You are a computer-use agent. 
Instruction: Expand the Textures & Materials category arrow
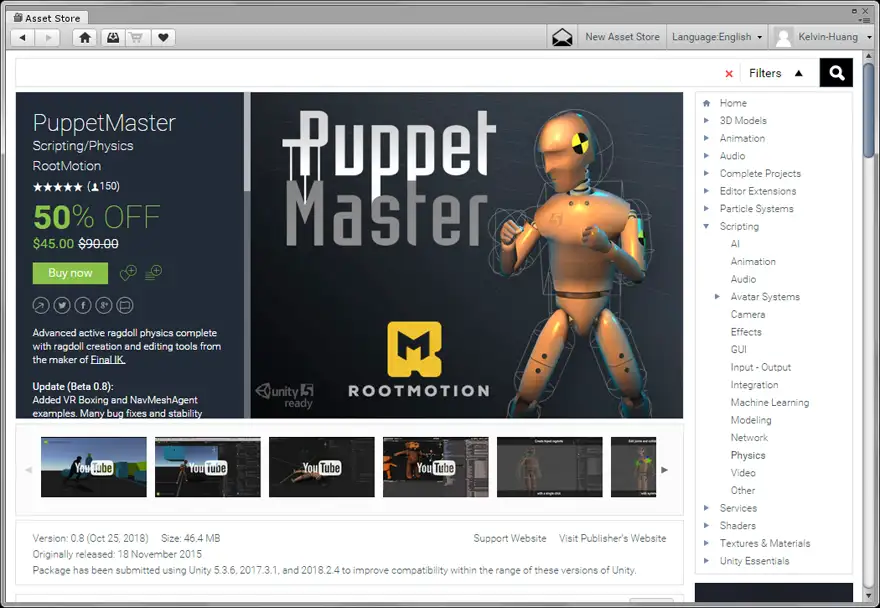tap(707, 543)
